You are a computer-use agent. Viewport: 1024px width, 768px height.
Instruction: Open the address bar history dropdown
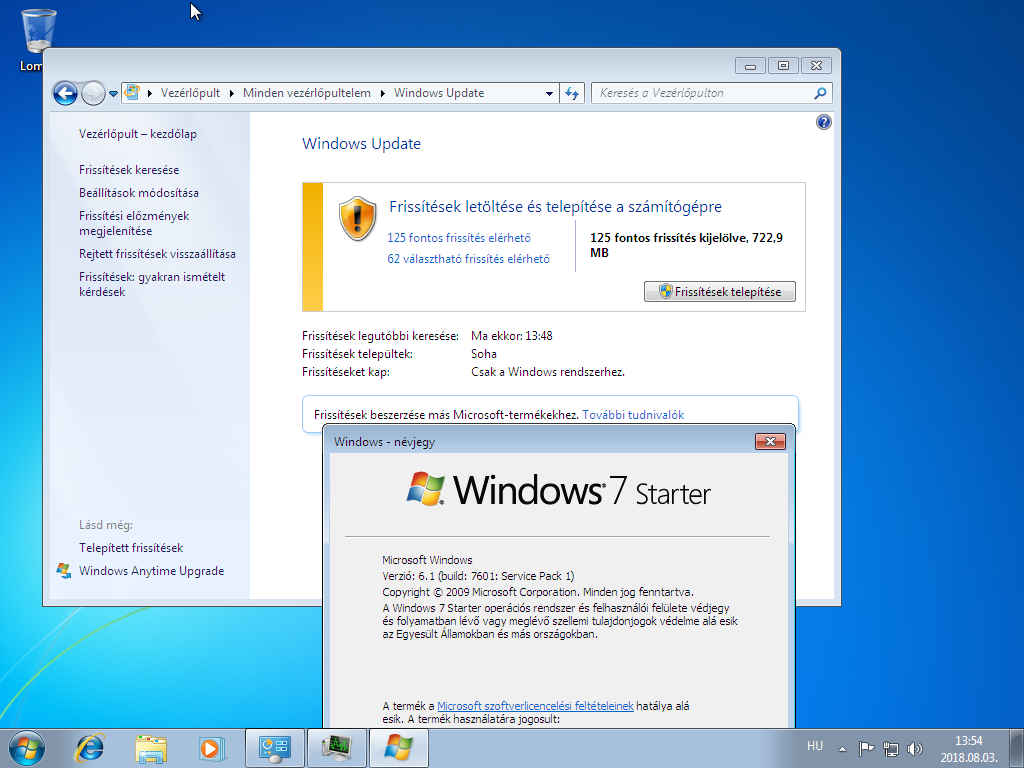(549, 93)
